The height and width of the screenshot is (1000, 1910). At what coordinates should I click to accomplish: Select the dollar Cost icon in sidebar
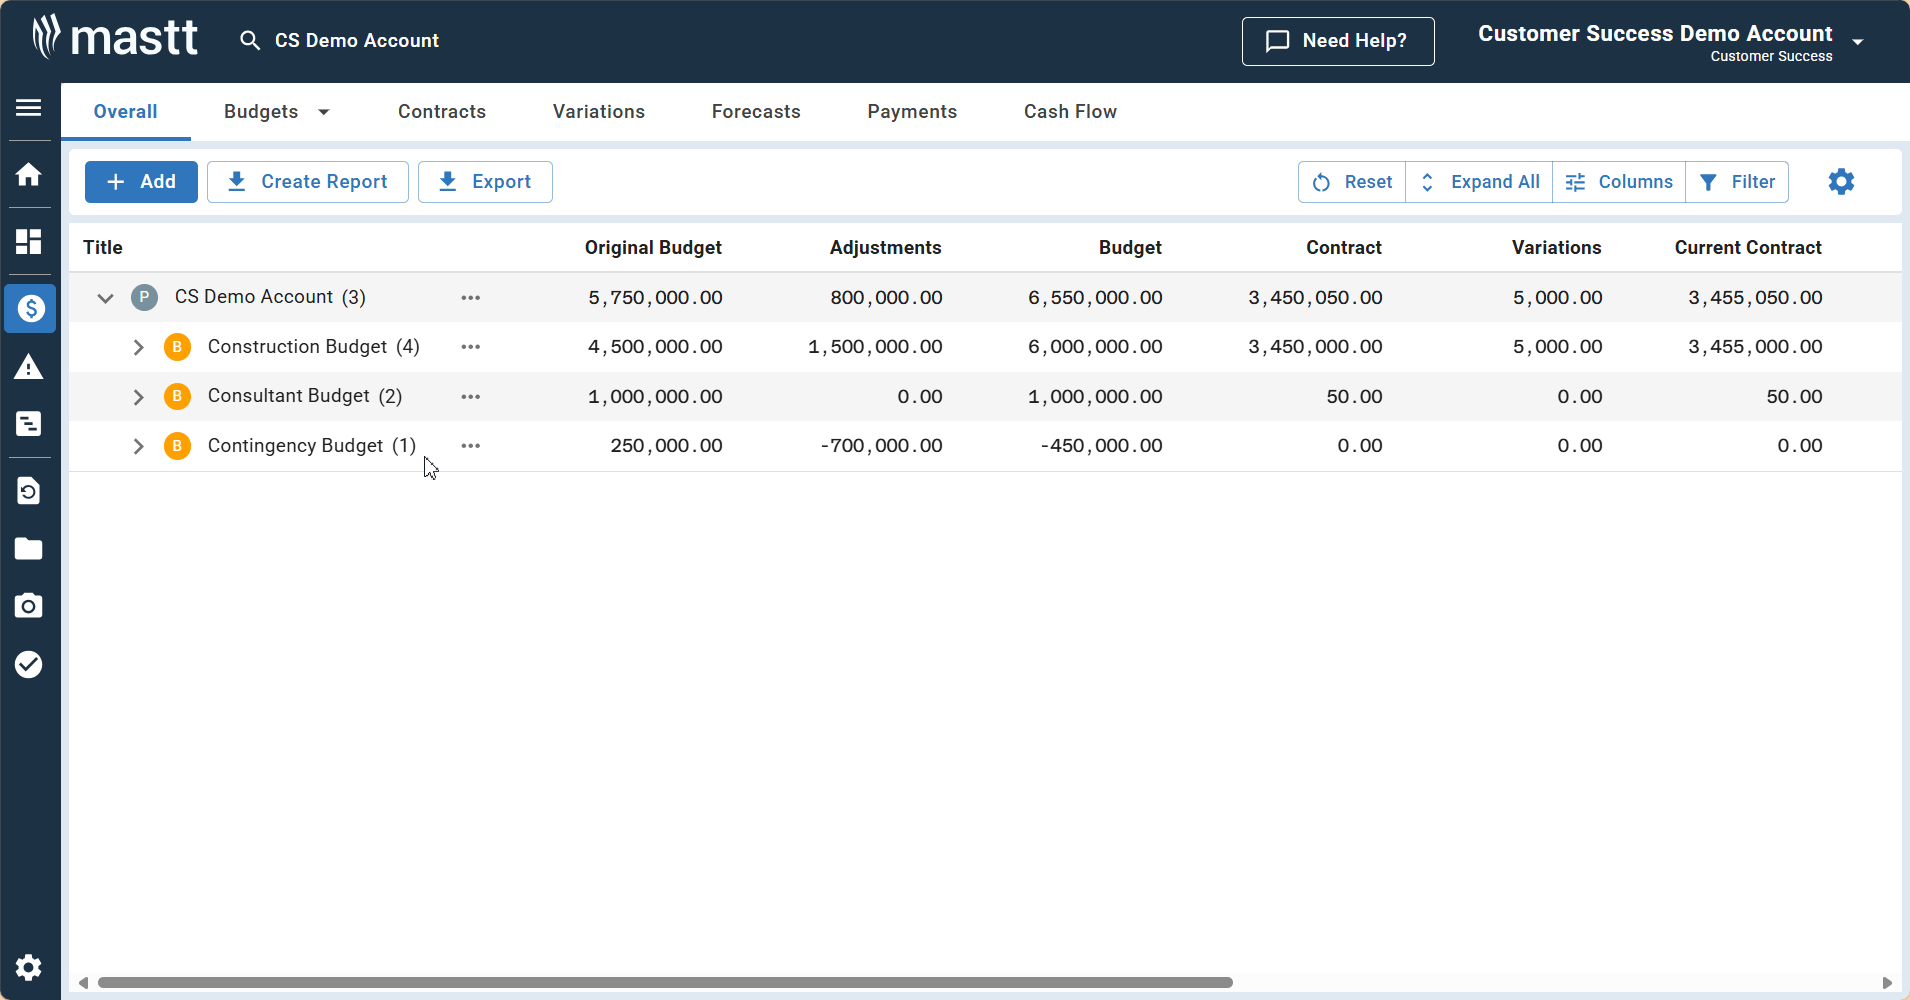(x=30, y=308)
